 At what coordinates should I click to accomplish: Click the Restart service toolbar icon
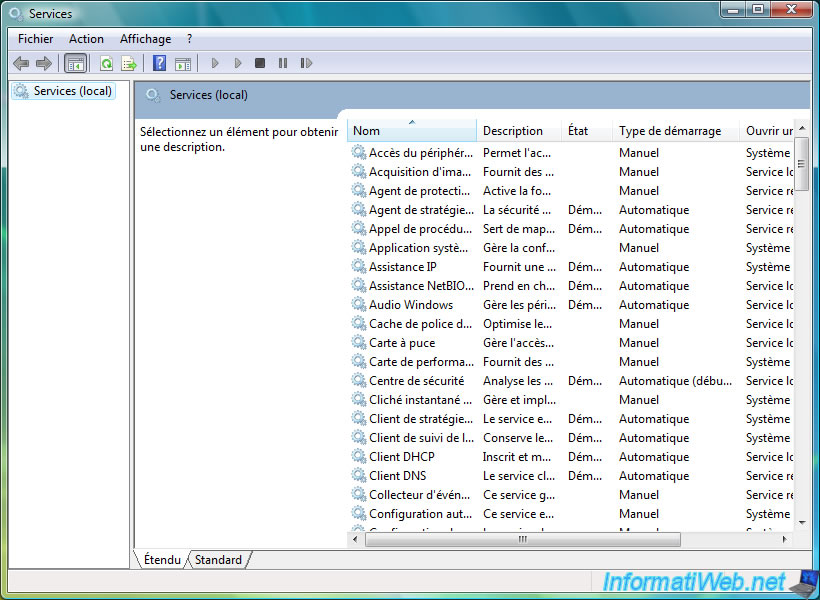point(306,63)
